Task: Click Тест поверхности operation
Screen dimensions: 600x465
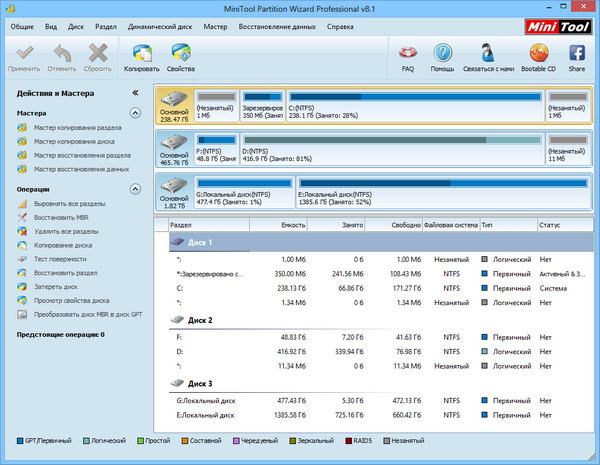Action: (x=60, y=259)
